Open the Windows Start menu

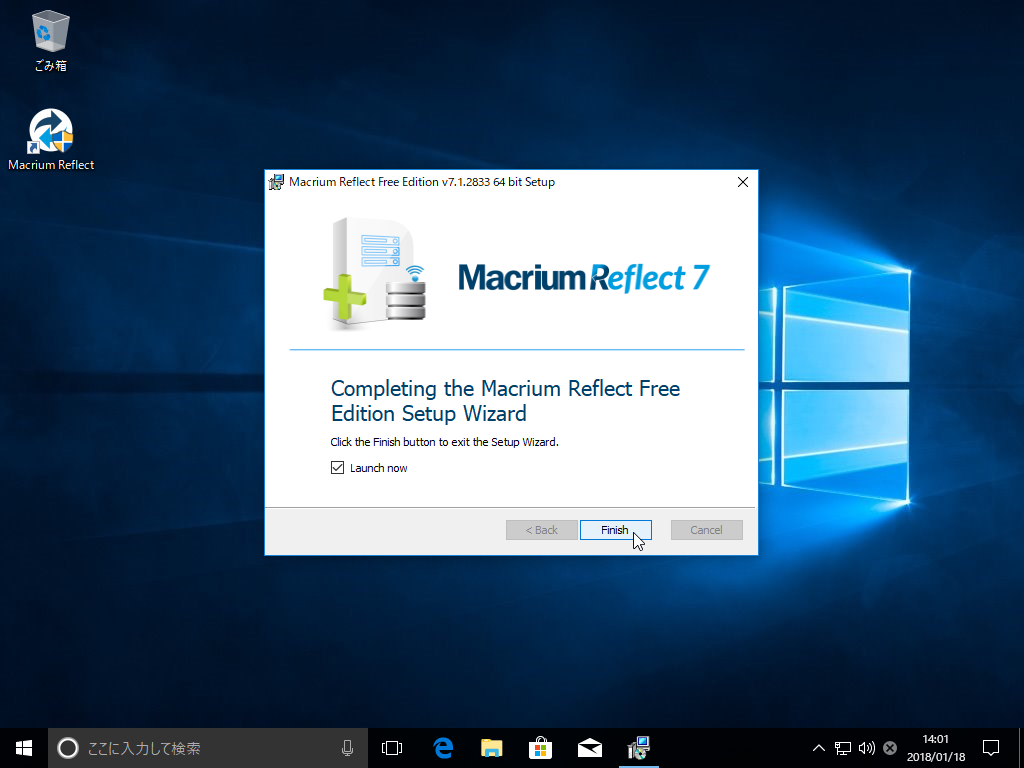24,748
